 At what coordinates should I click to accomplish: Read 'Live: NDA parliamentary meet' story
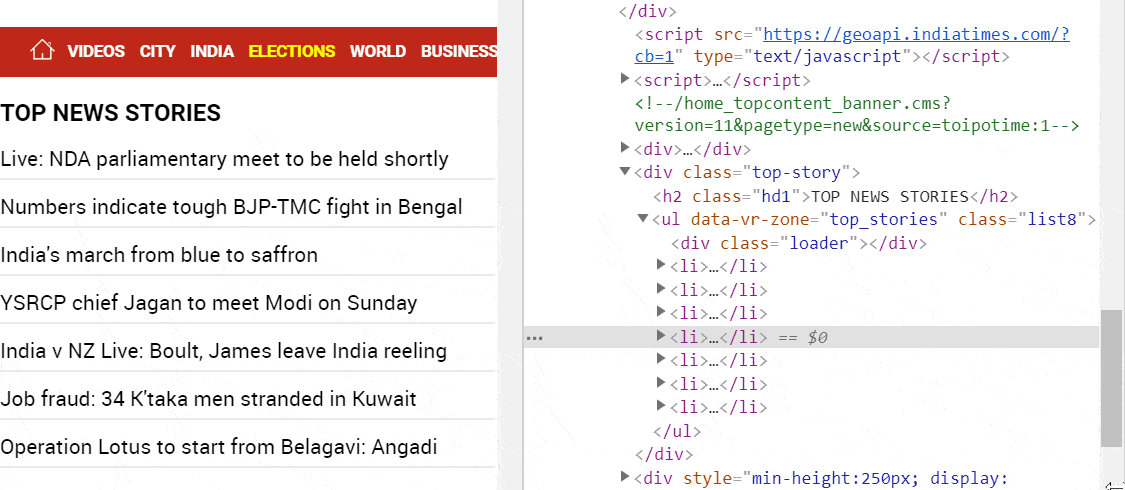[x=225, y=159]
